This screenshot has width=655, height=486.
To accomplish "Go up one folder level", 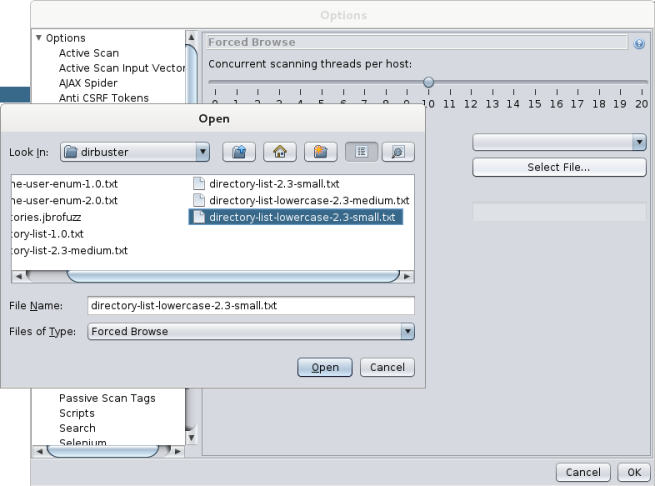I will tap(239, 152).
